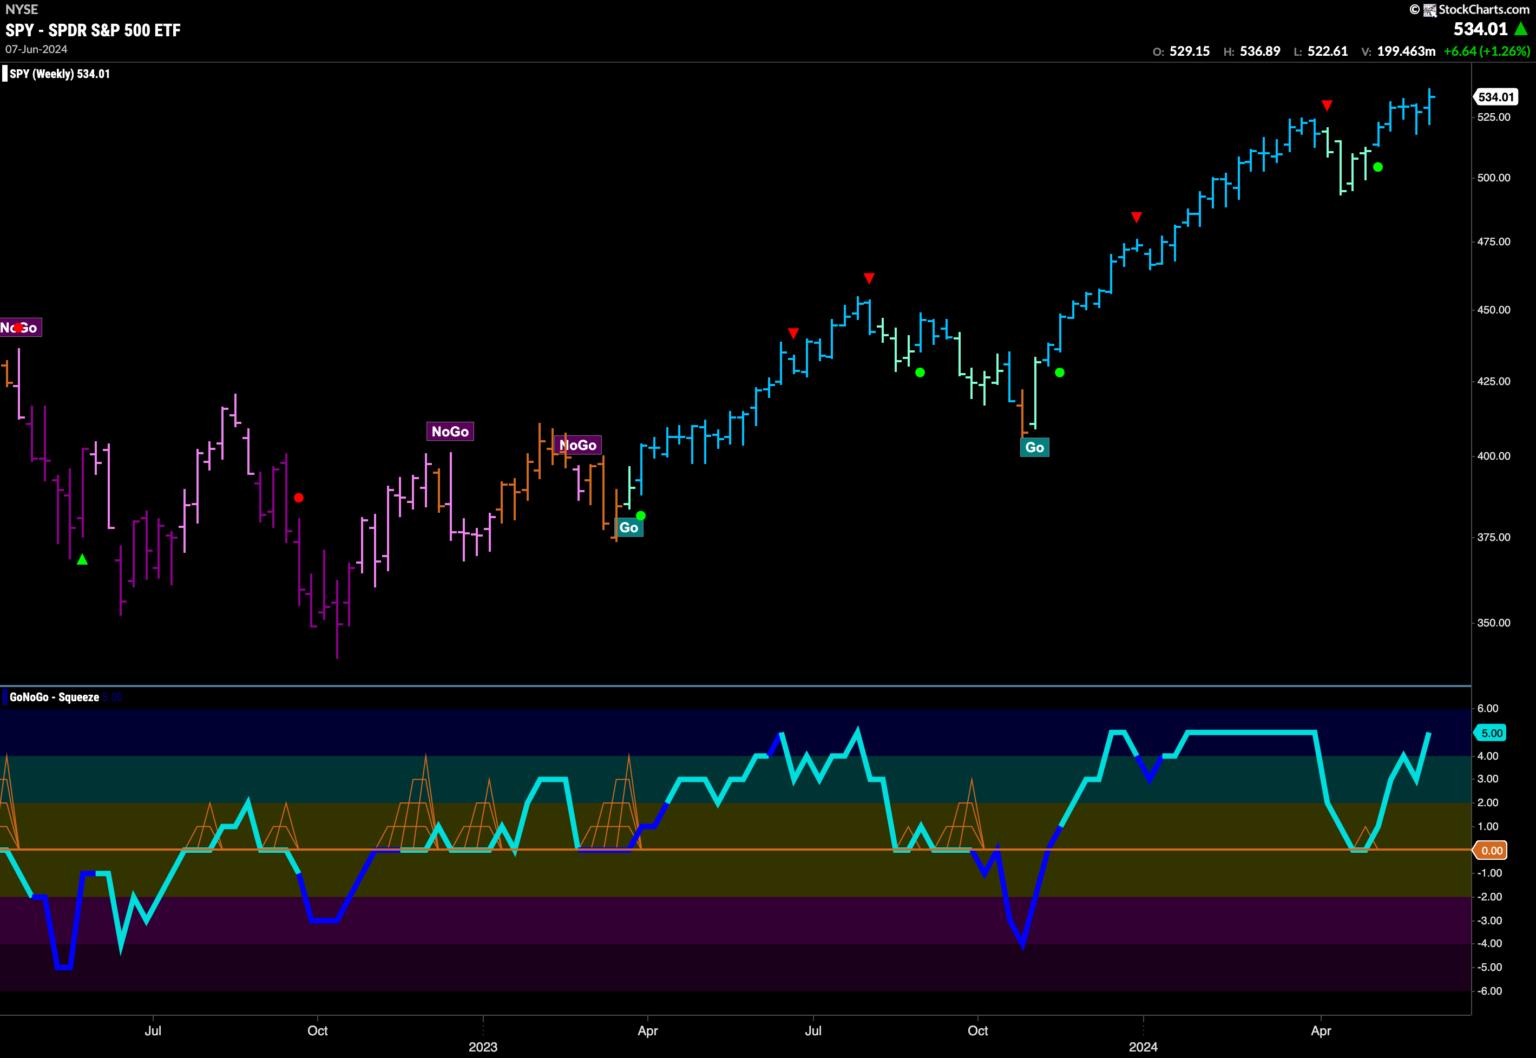Click the Go label near November 2023
The width and height of the screenshot is (1536, 1058).
(x=1034, y=447)
